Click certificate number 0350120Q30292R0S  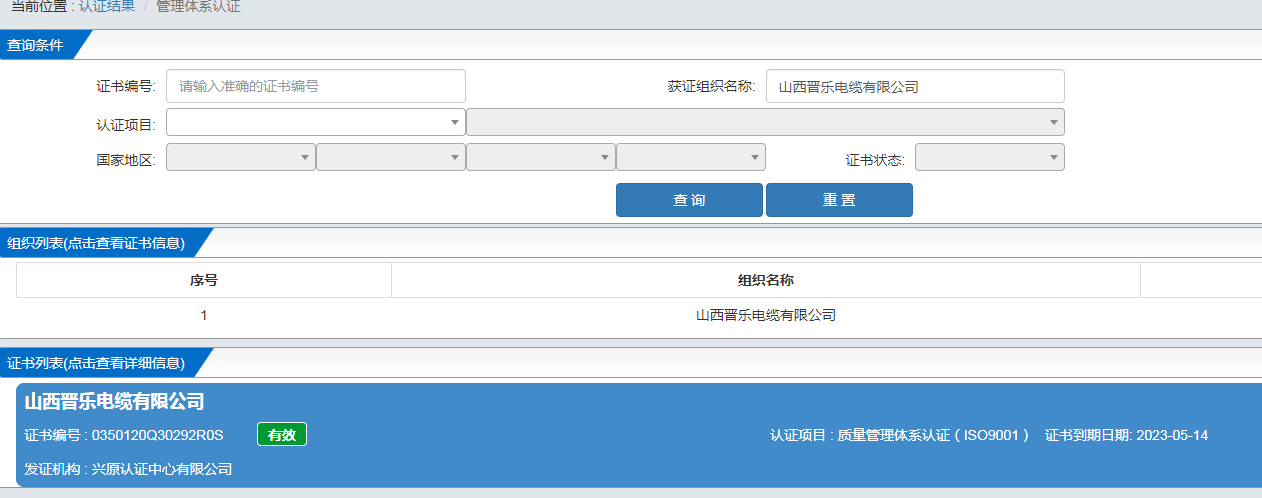coord(157,435)
